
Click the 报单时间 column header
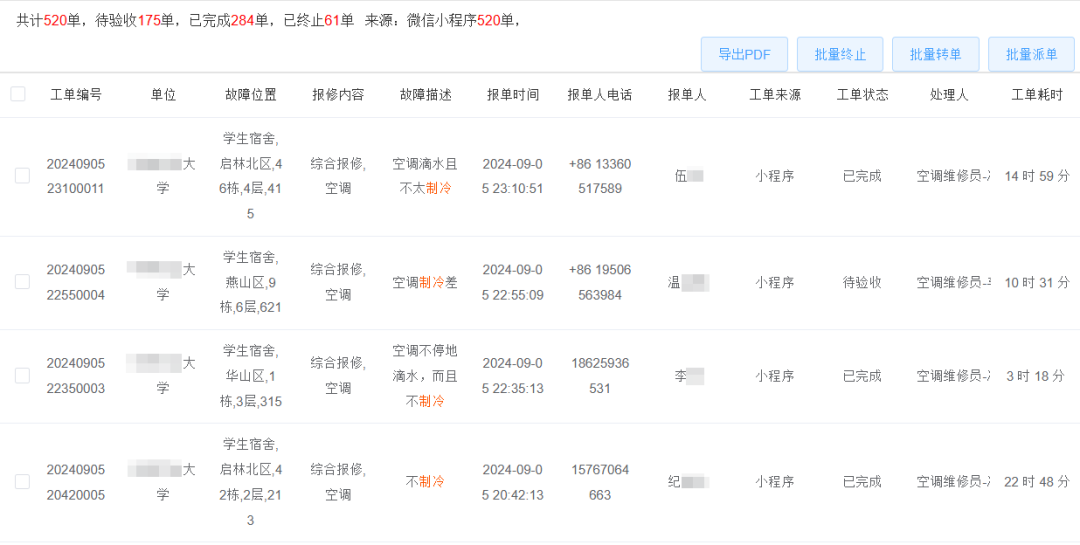point(513,95)
